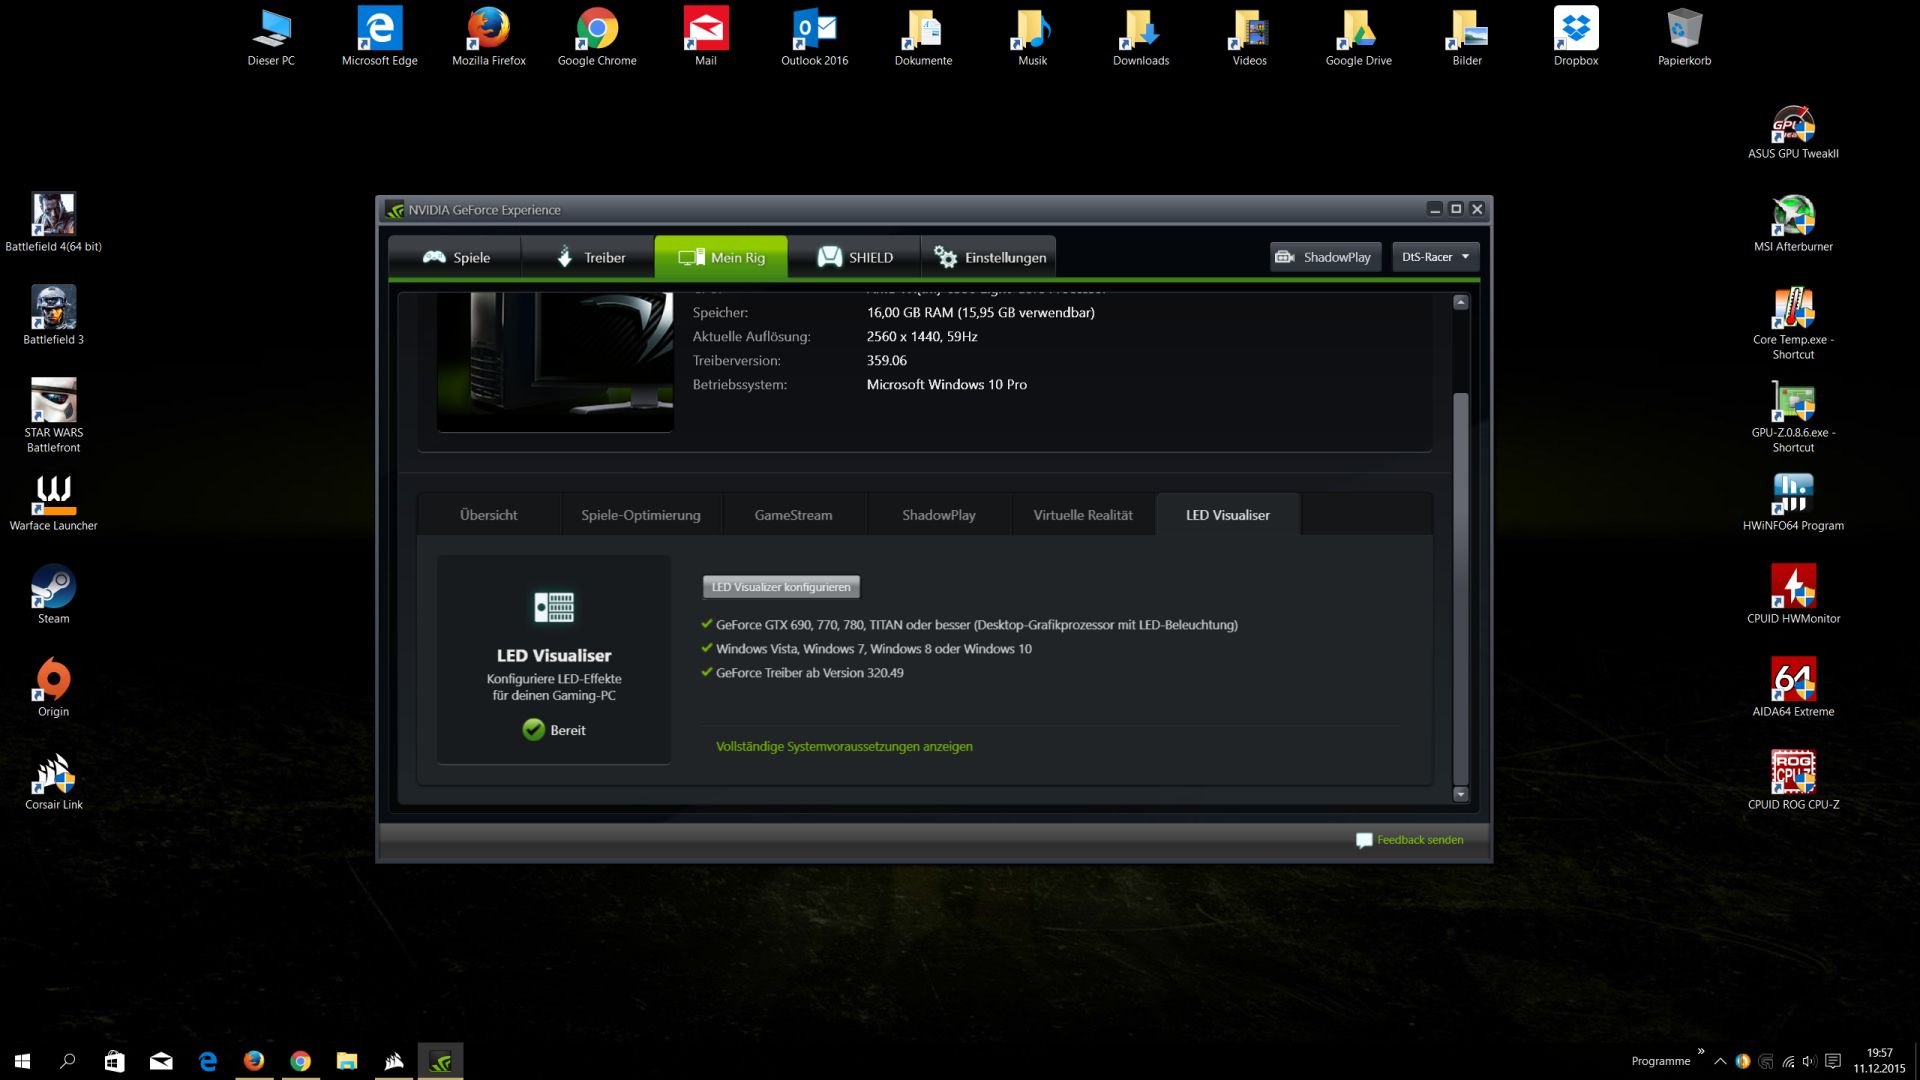Expand hidden system tray icons chevron
This screenshot has height=1080, width=1920.
click(x=1719, y=1061)
